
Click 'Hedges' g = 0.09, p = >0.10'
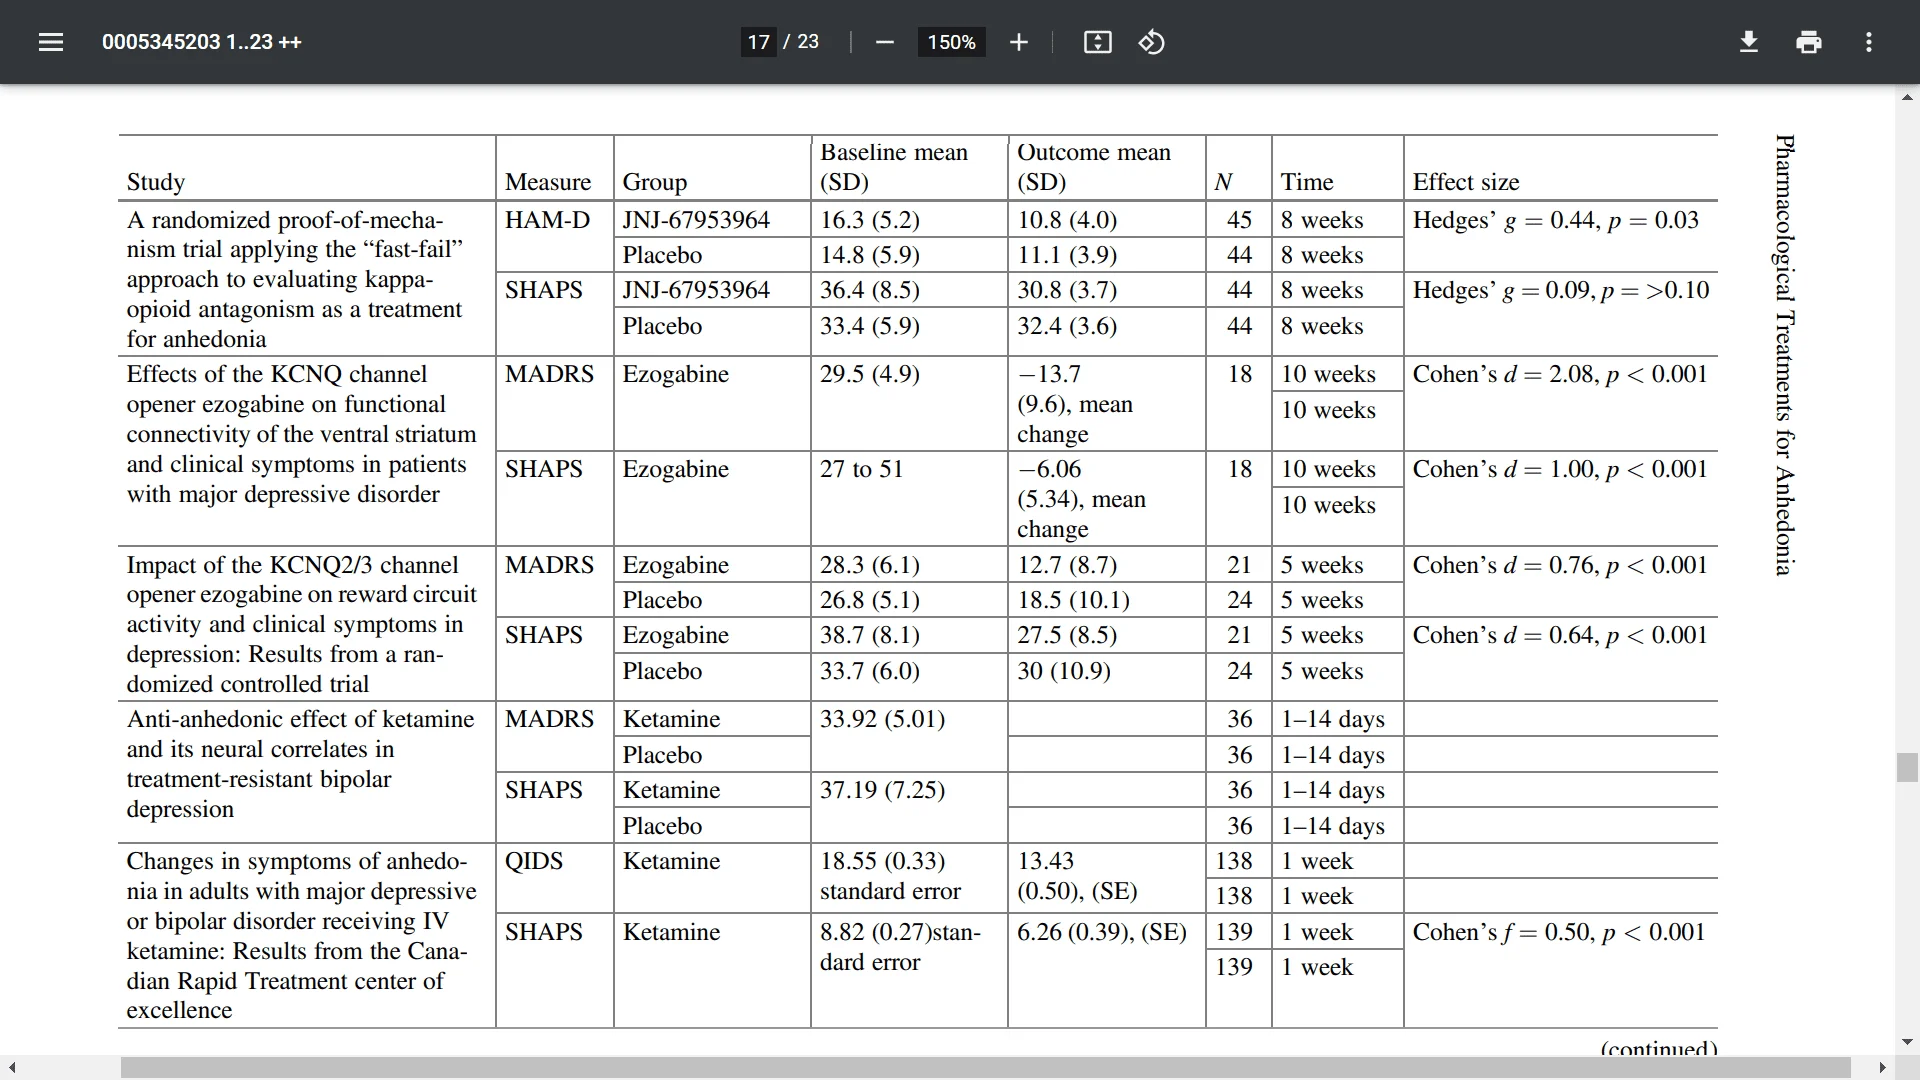(1561, 290)
